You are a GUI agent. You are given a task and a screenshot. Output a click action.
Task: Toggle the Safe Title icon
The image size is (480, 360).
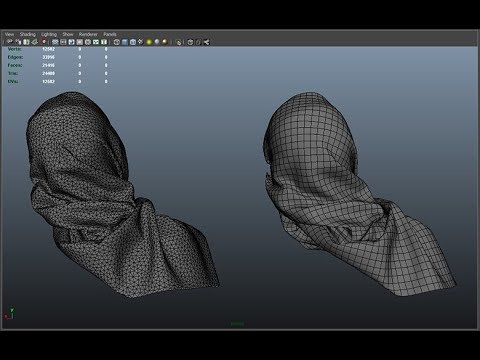tap(104, 42)
